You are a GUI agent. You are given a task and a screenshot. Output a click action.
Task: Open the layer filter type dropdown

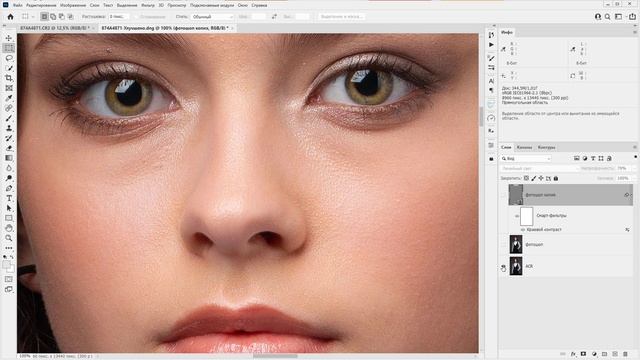[526, 158]
